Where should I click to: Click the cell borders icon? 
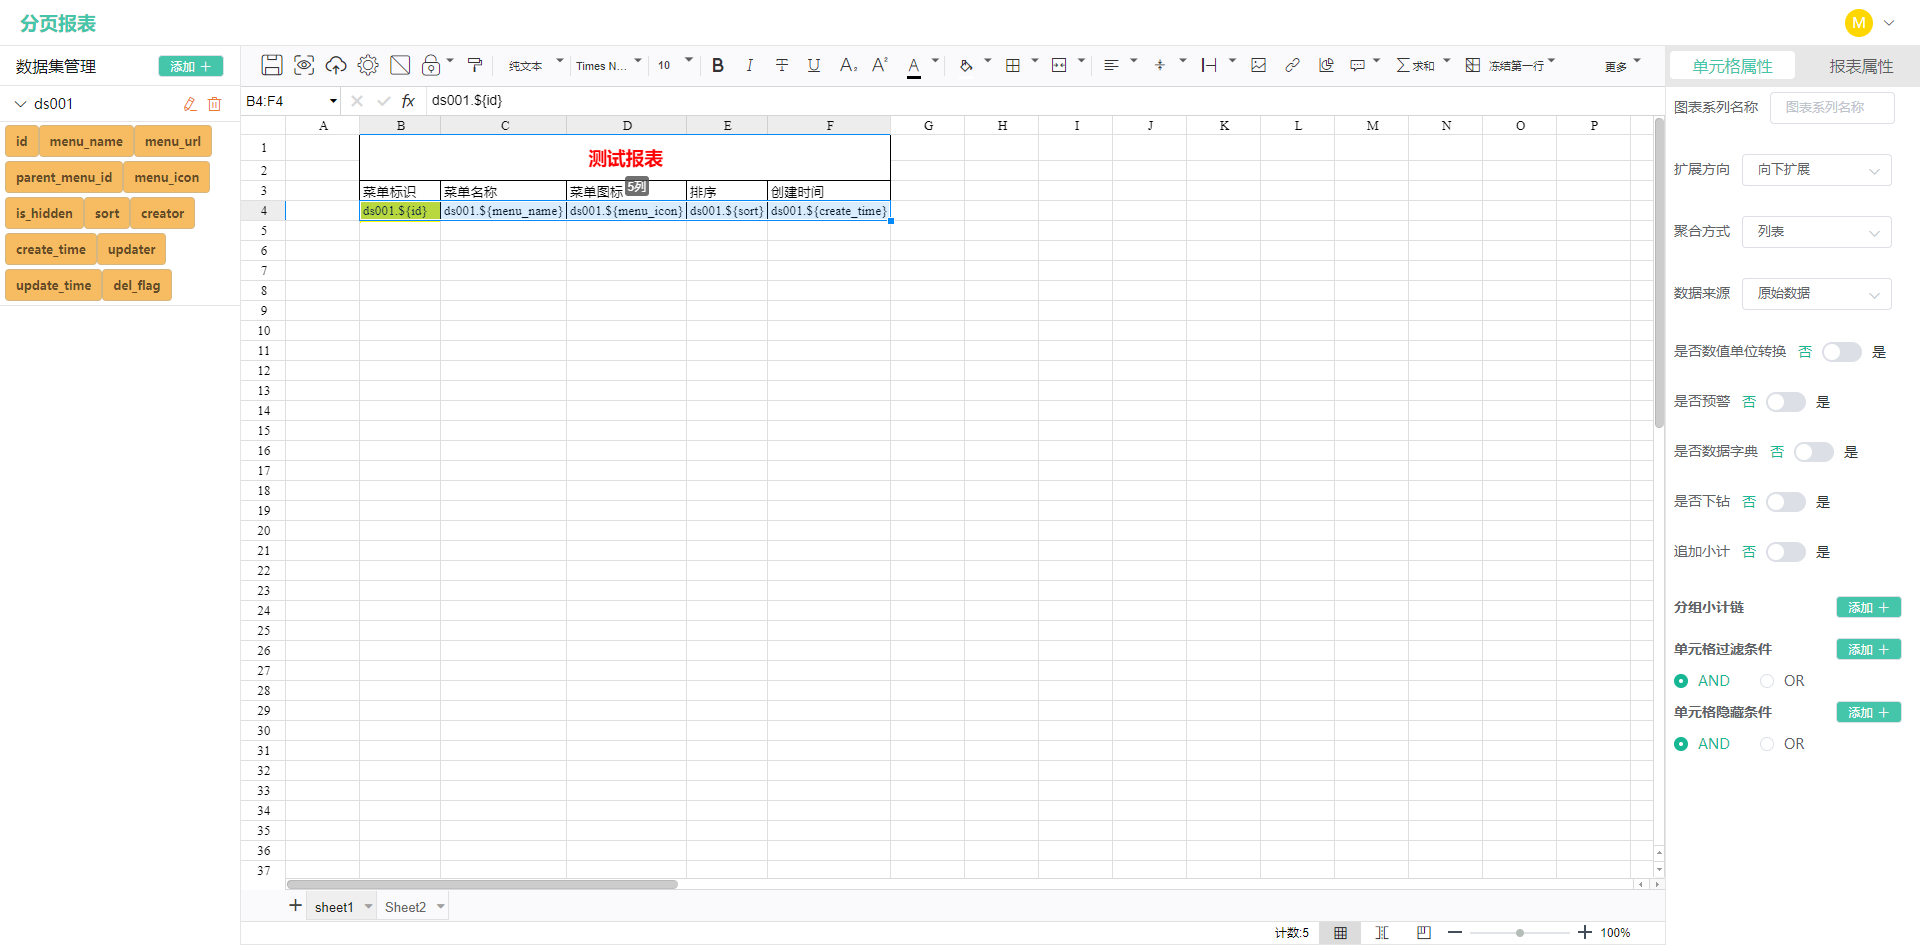tap(1013, 65)
